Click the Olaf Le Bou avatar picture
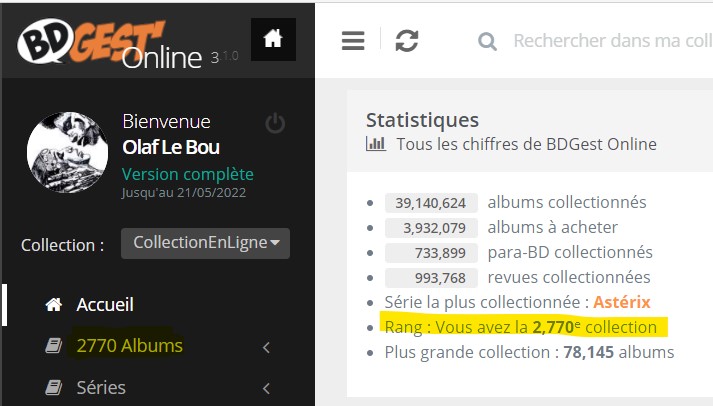713x406 pixels. pyautogui.click(x=67, y=152)
